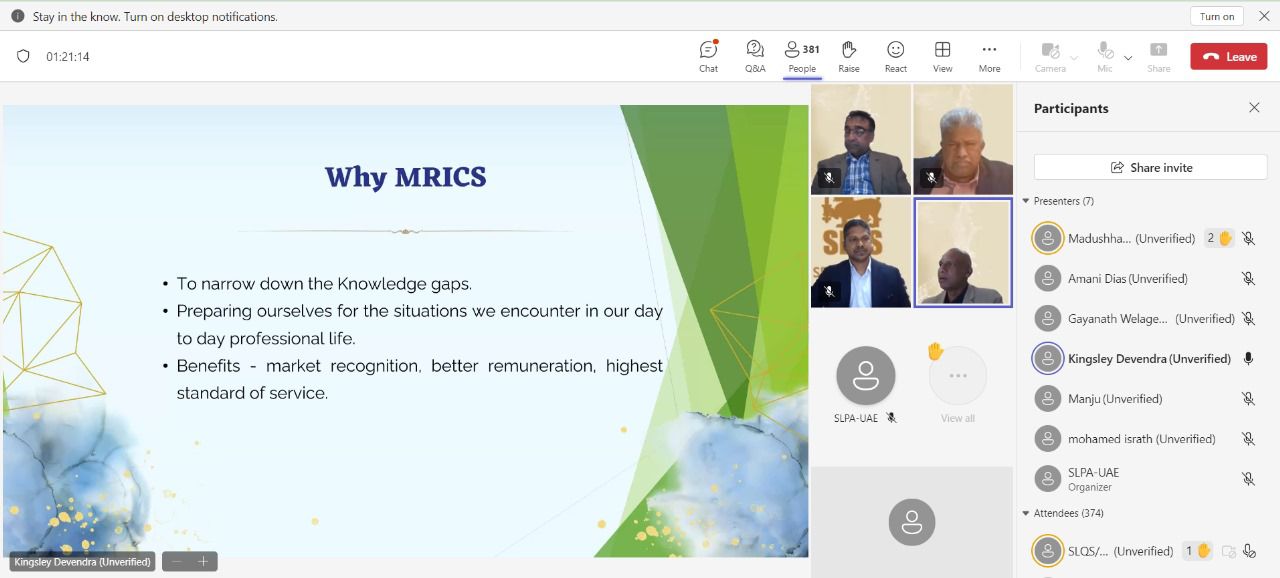Toggle microphone icon for Kingsley Devendra
Viewport: 1280px width, 578px height.
(1248, 359)
